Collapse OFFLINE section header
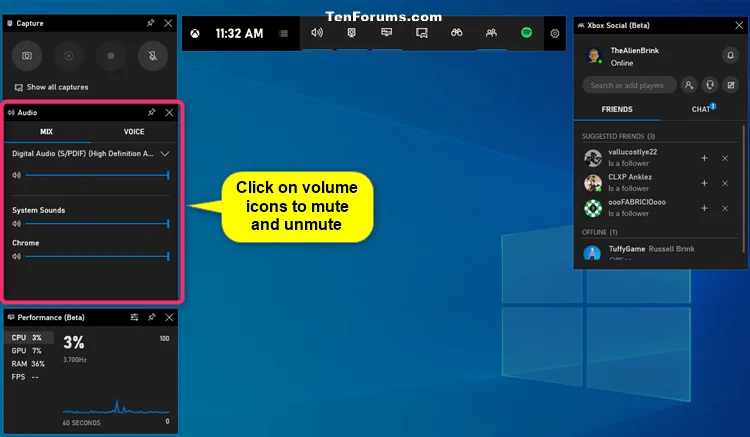Screen dimensions: 750x437 (599, 232)
